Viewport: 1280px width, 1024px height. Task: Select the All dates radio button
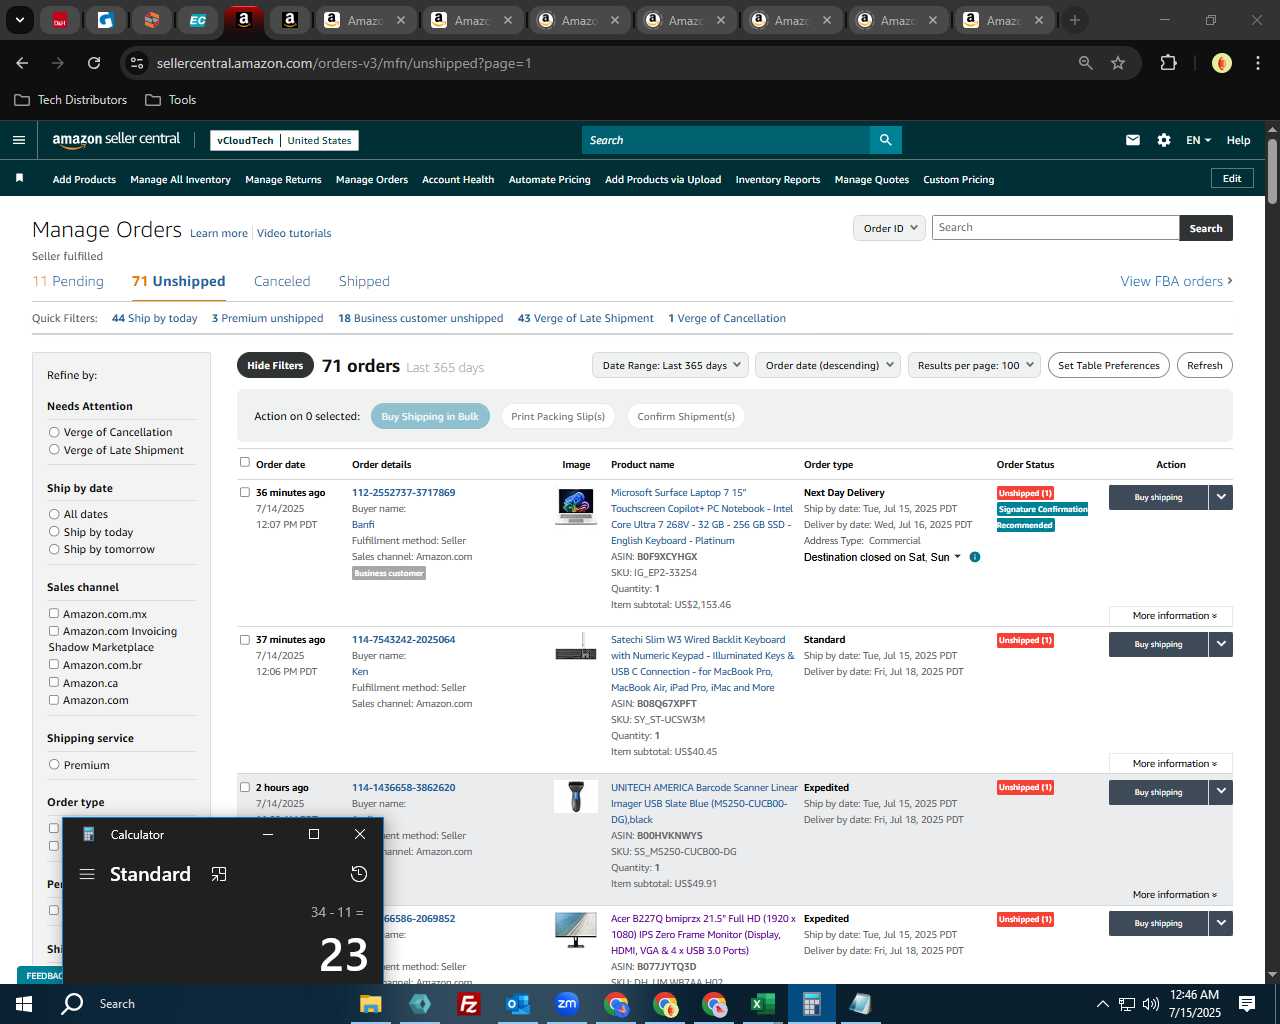[x=54, y=514]
